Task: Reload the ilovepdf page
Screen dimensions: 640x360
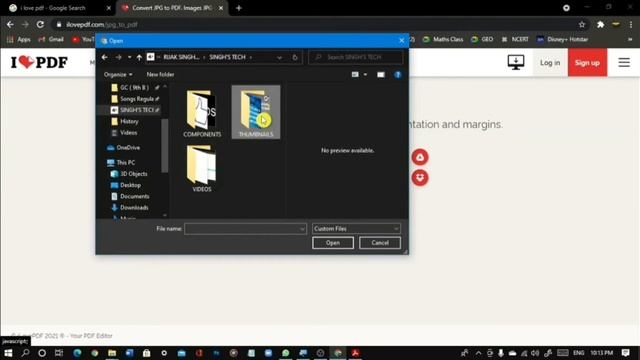Action: (40, 24)
